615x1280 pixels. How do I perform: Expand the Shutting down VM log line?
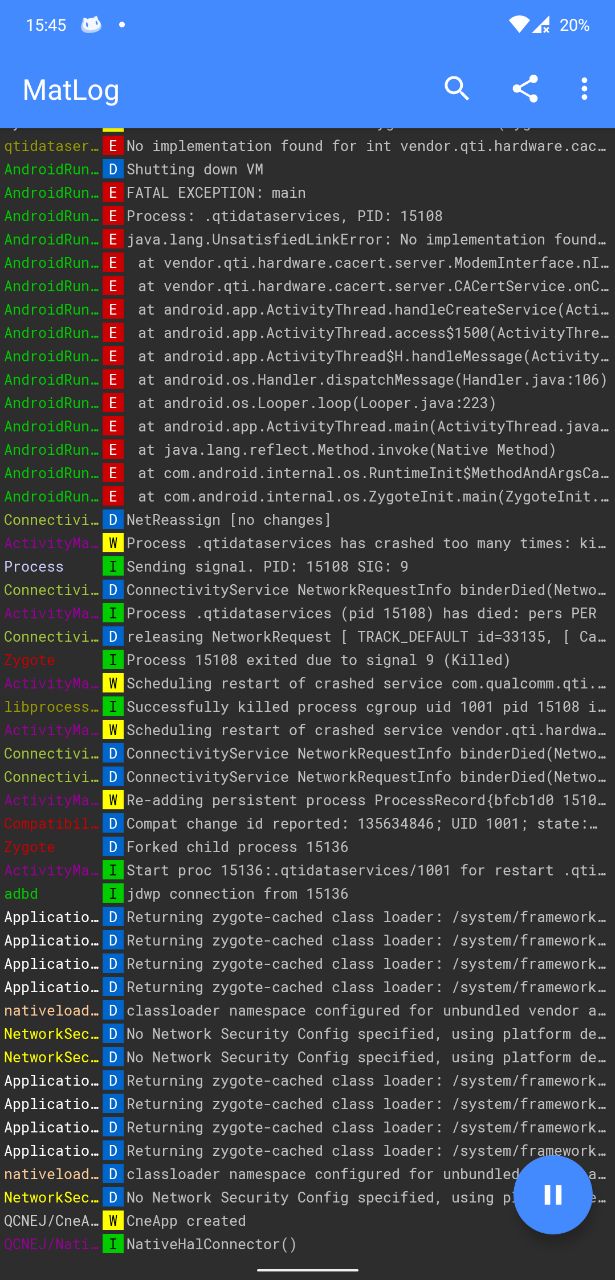(195, 169)
